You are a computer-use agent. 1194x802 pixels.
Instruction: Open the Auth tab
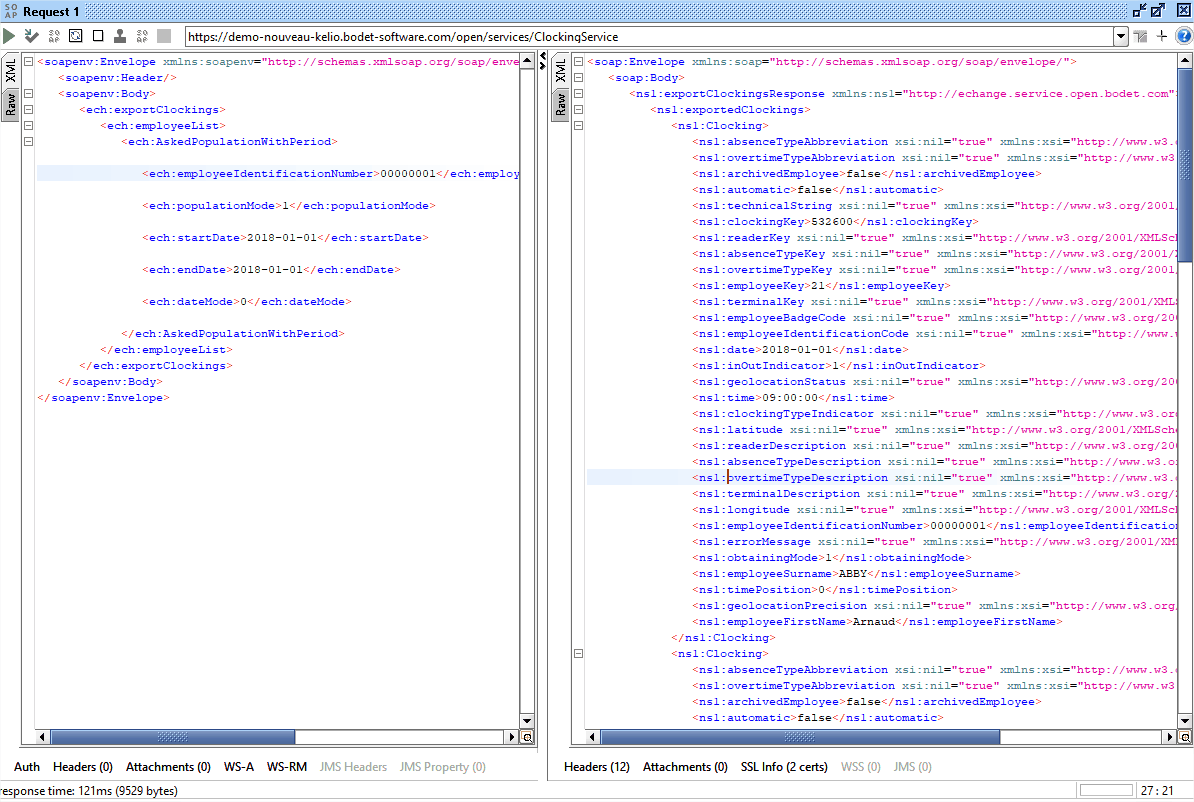click(27, 767)
